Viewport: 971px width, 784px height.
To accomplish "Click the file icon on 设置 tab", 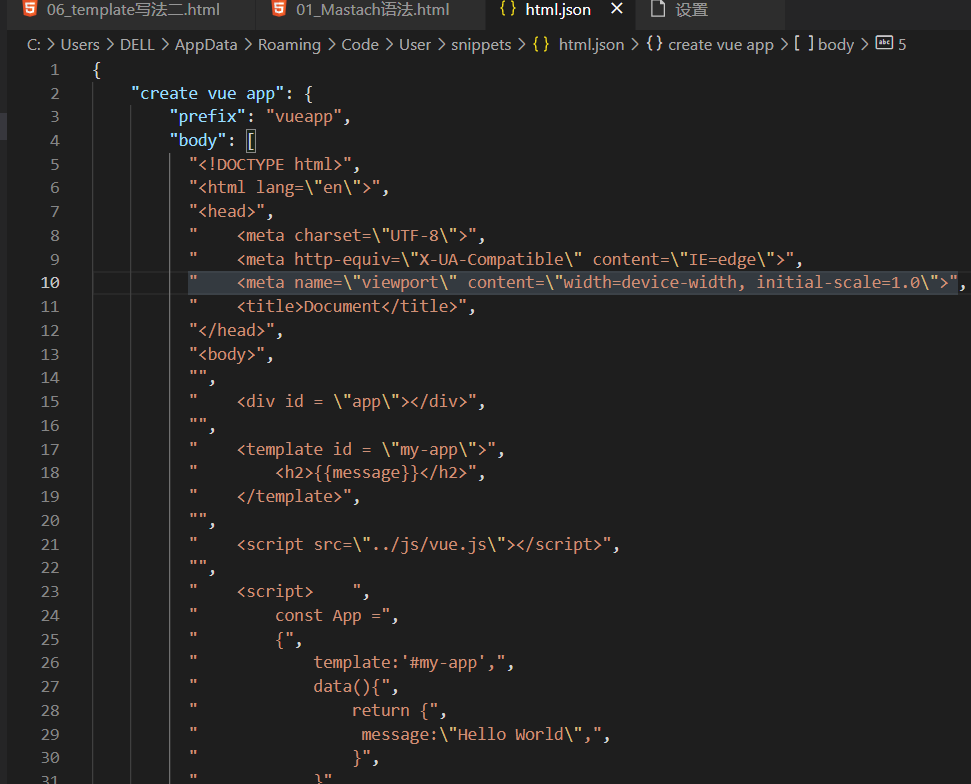I will coord(658,9).
